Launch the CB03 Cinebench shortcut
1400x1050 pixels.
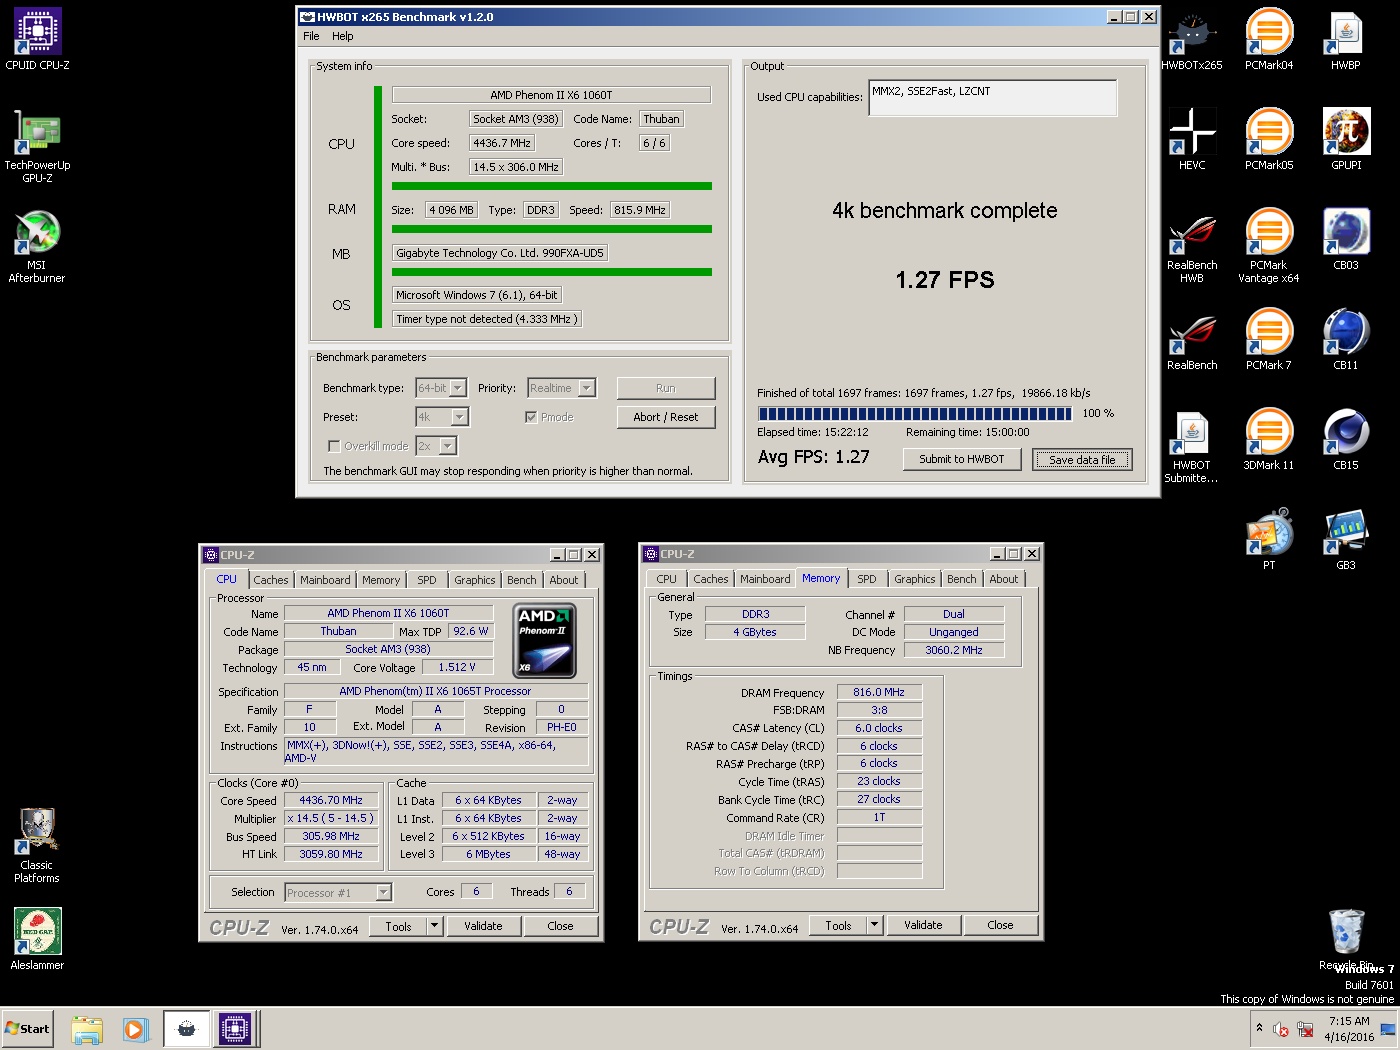click(x=1346, y=239)
